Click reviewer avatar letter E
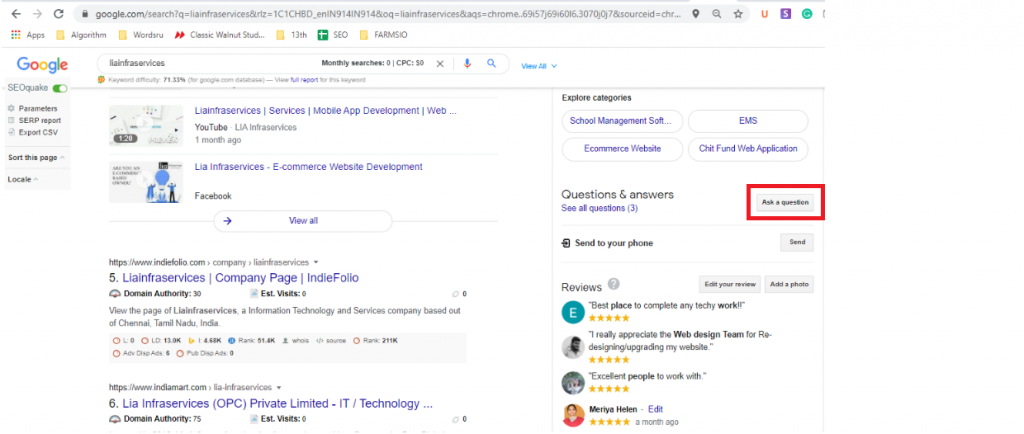The height and width of the screenshot is (434, 1024). [x=573, y=312]
